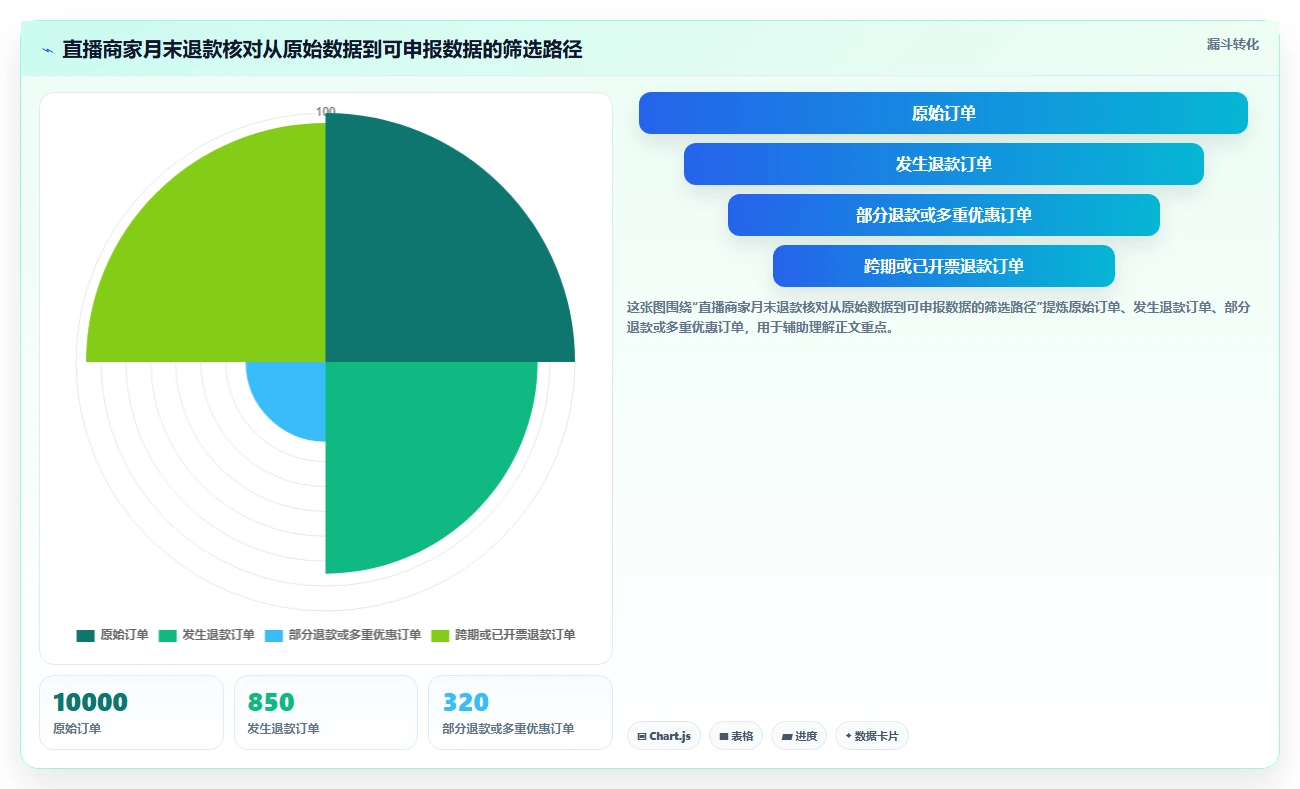Select the 部分退款或多重优惠订单 funnel bar
Viewport: 1300px width, 789px height.
click(943, 215)
